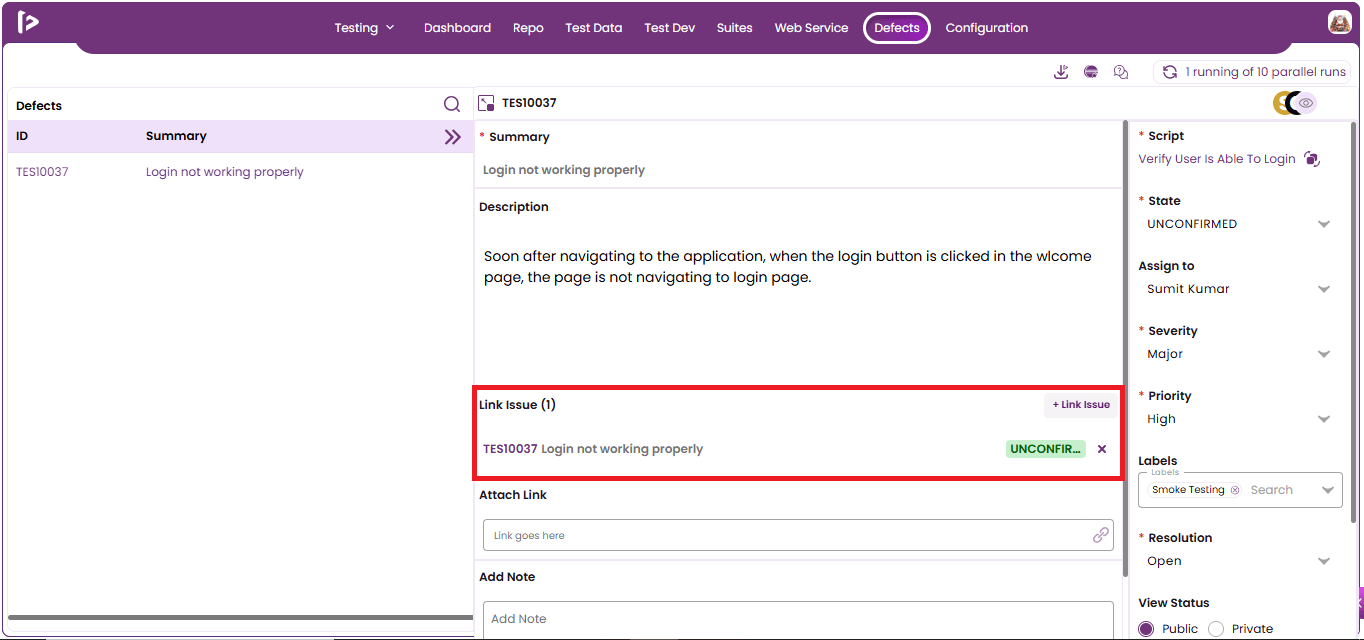Viewport: 1364px width, 640px height.
Task: Click the + Link Issue button
Action: (x=1081, y=405)
